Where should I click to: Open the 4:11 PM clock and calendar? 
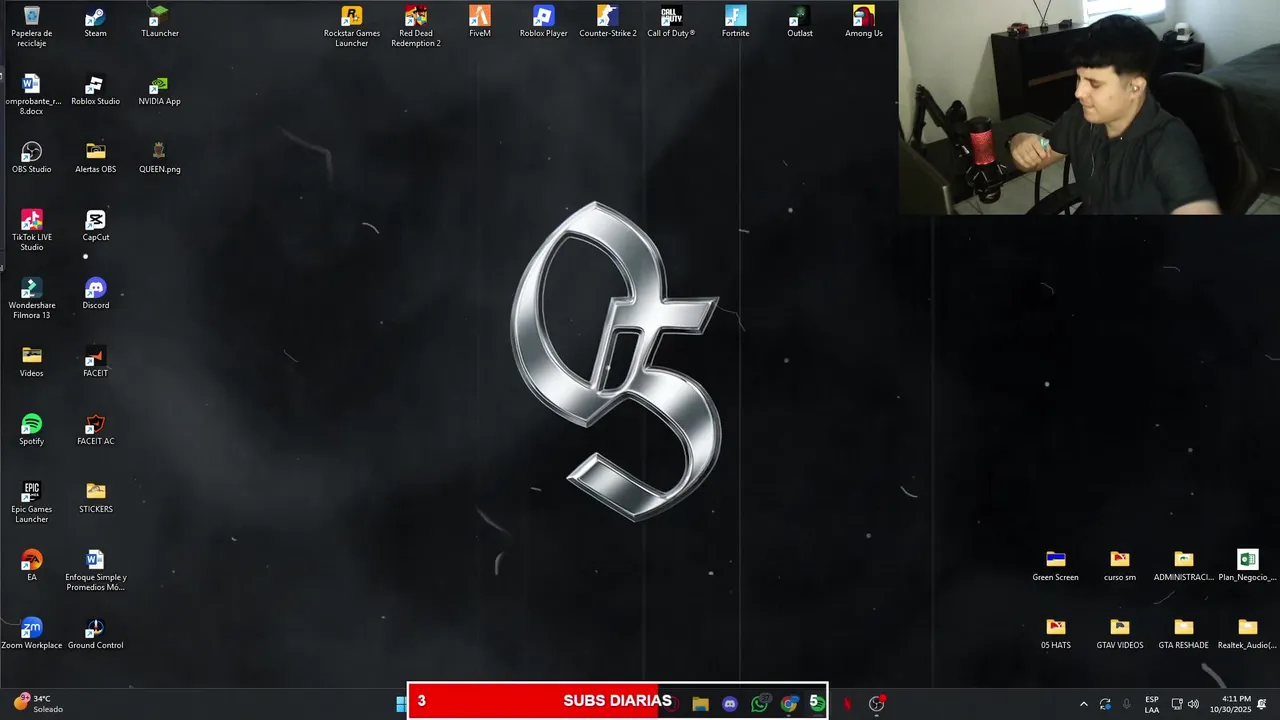(1230, 704)
